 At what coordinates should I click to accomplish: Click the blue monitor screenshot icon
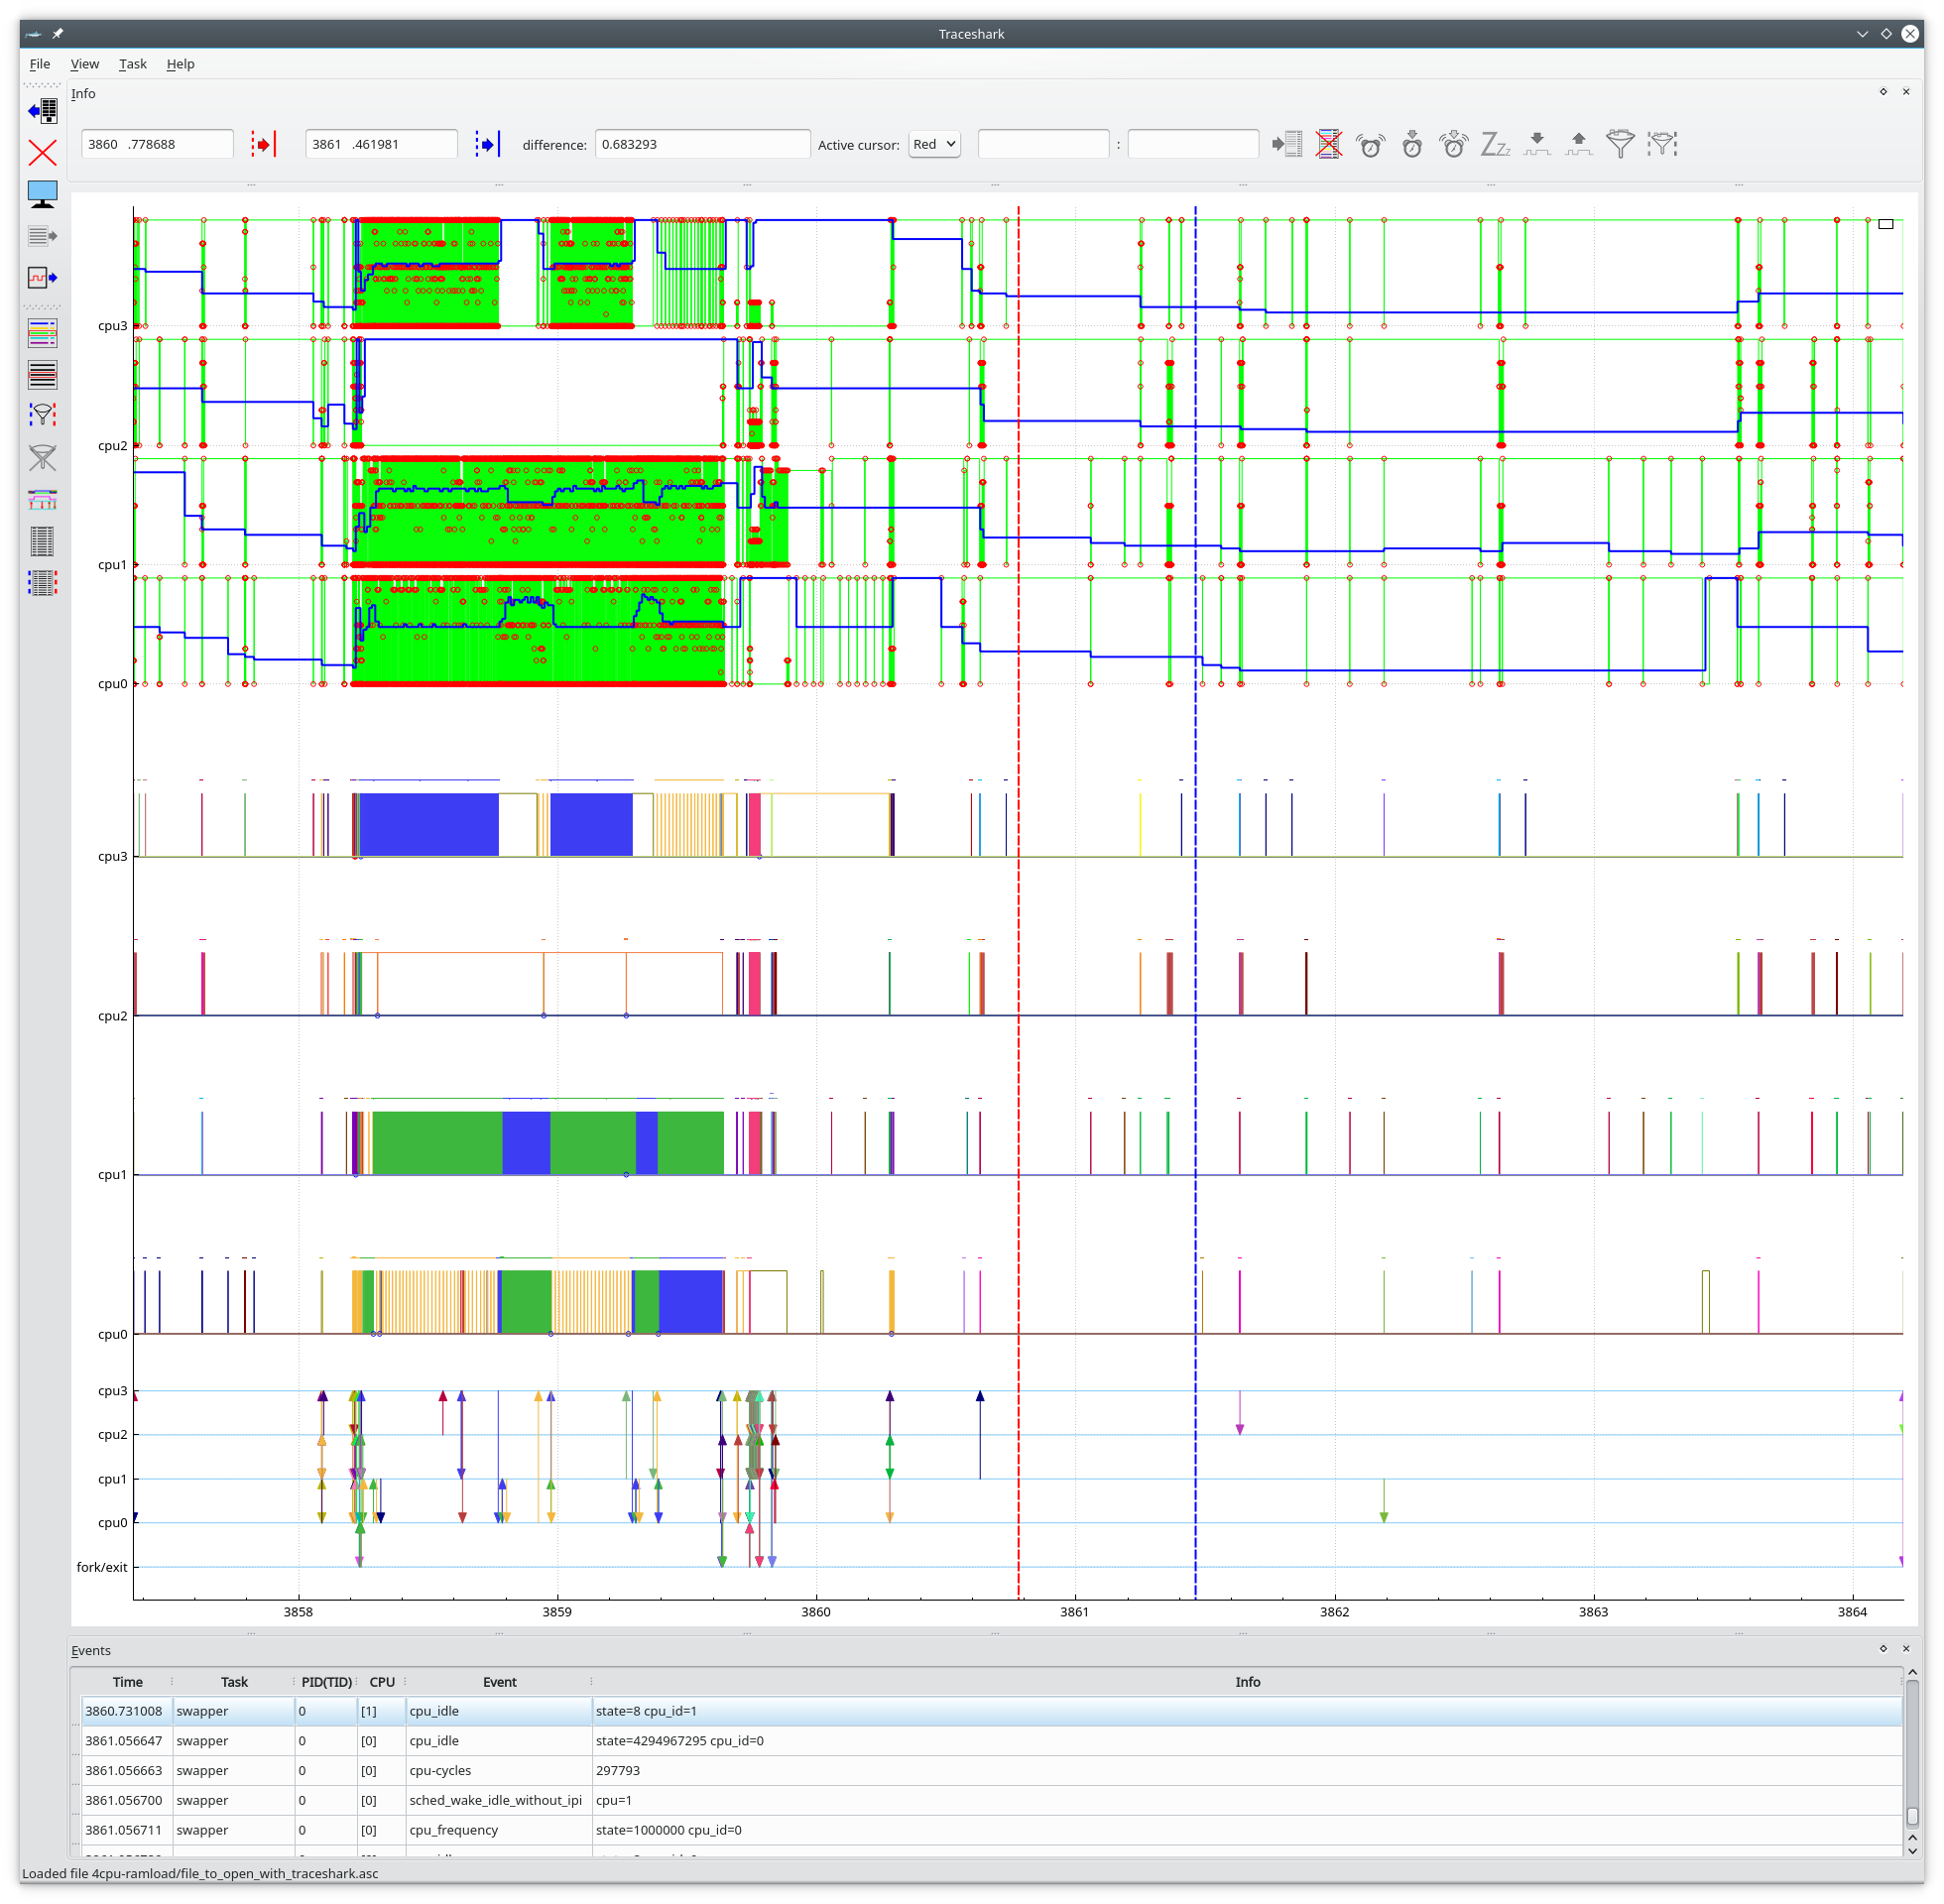pyautogui.click(x=42, y=194)
